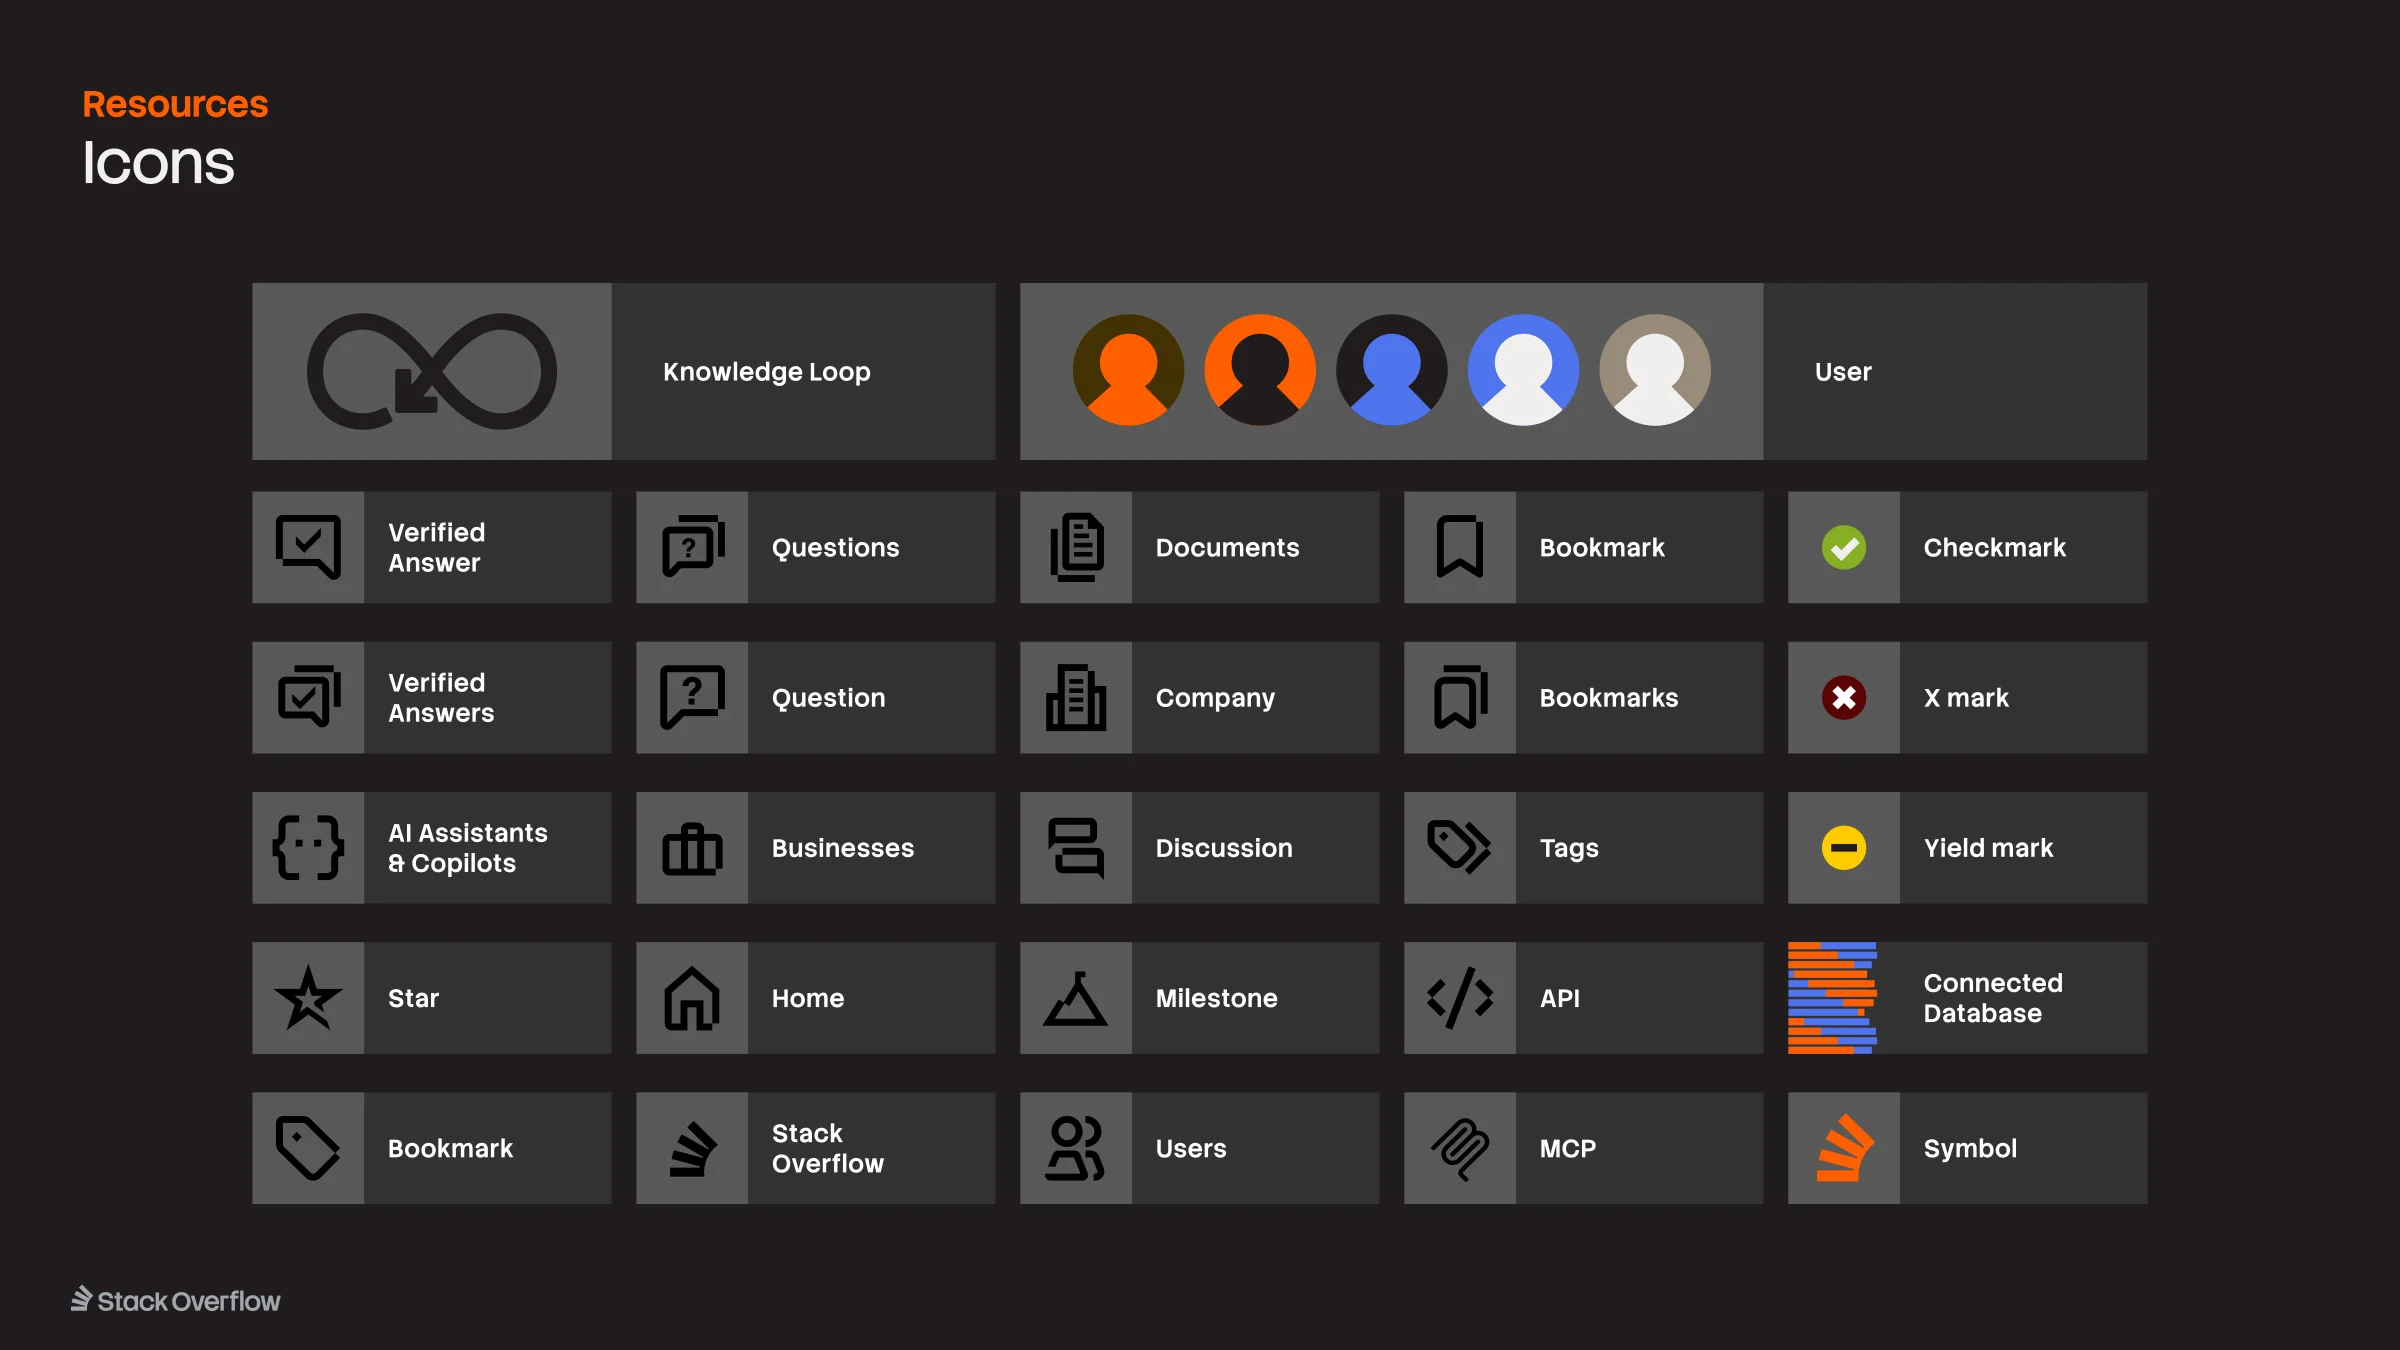Click the User label text
This screenshot has height=1350, width=2400.
1843,372
